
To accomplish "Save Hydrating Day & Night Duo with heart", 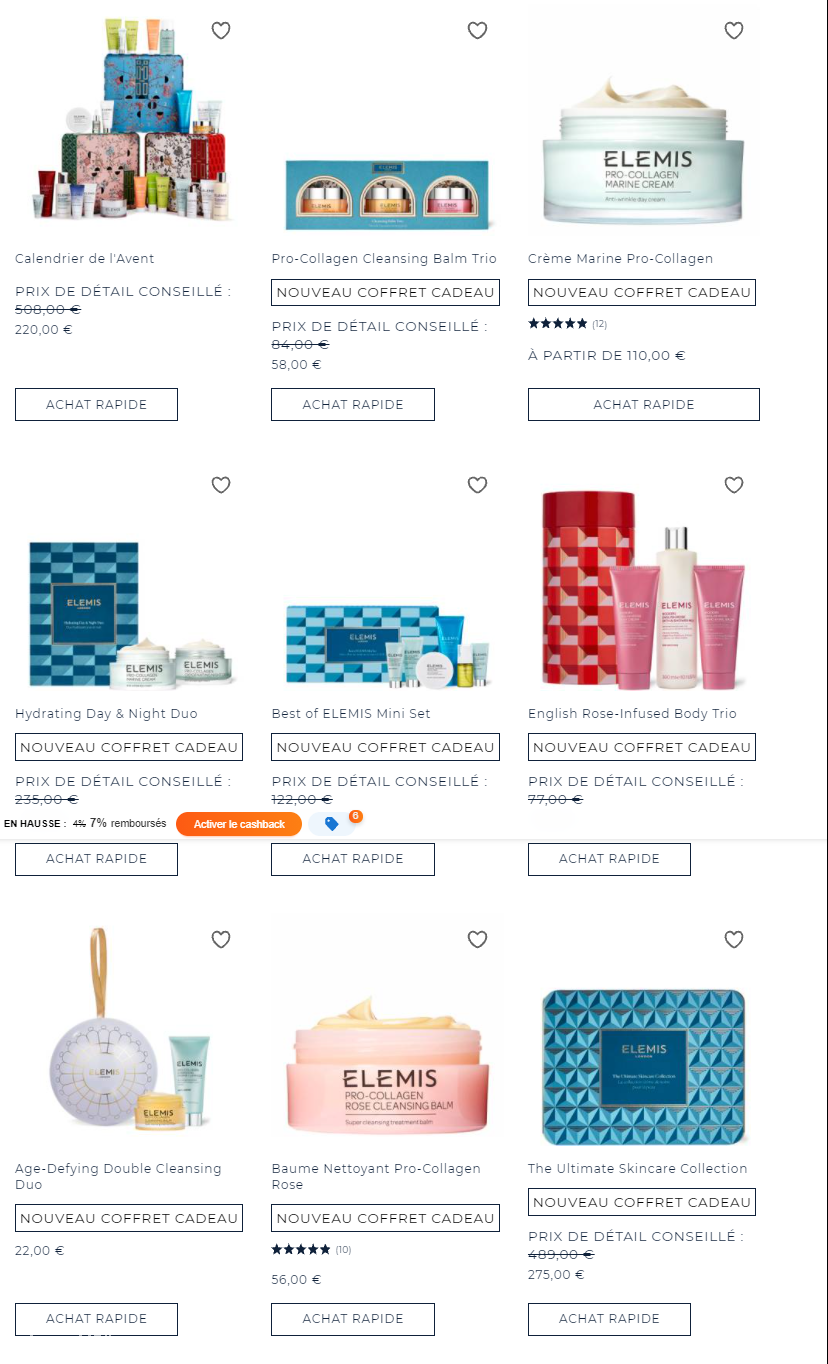I will coord(221,485).
